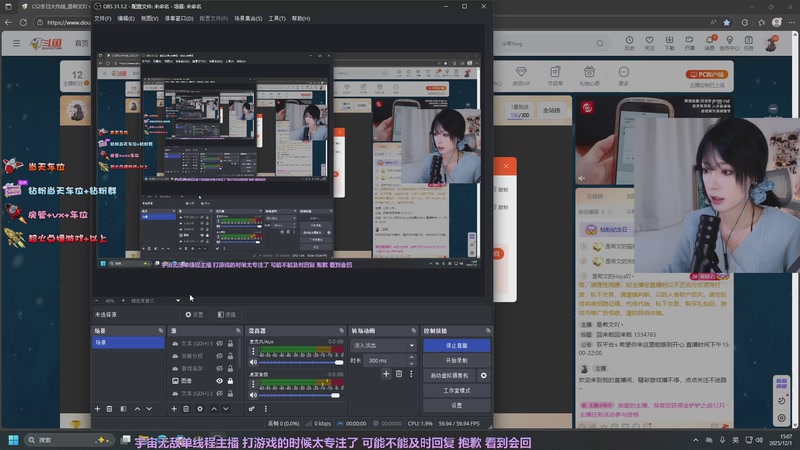This screenshot has height=450, width=800.
Task: Add a new scene with plus icon
Action: coord(97,409)
